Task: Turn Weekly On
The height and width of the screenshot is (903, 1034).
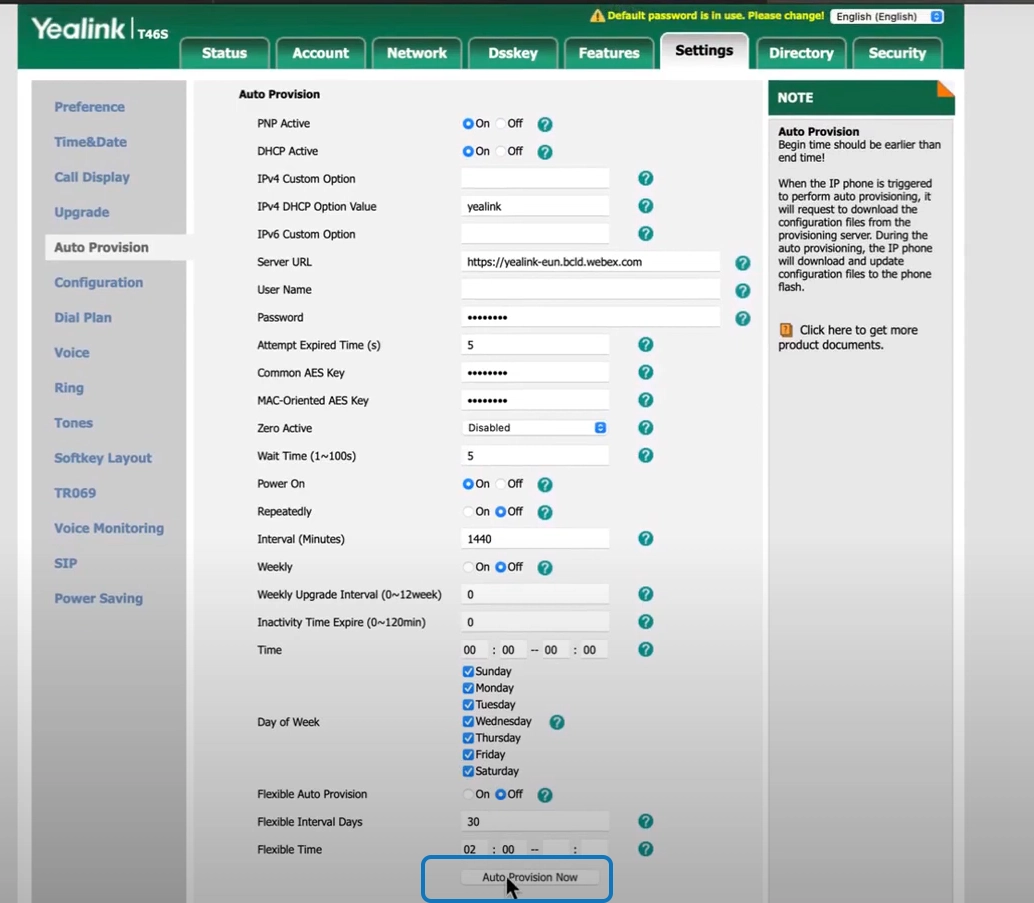Action: [x=468, y=567]
